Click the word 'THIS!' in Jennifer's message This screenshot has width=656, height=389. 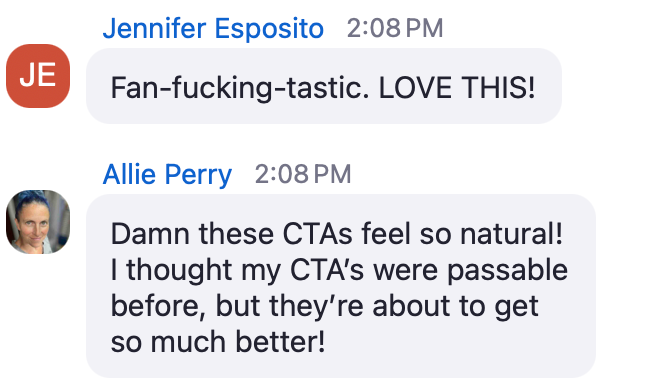498,88
